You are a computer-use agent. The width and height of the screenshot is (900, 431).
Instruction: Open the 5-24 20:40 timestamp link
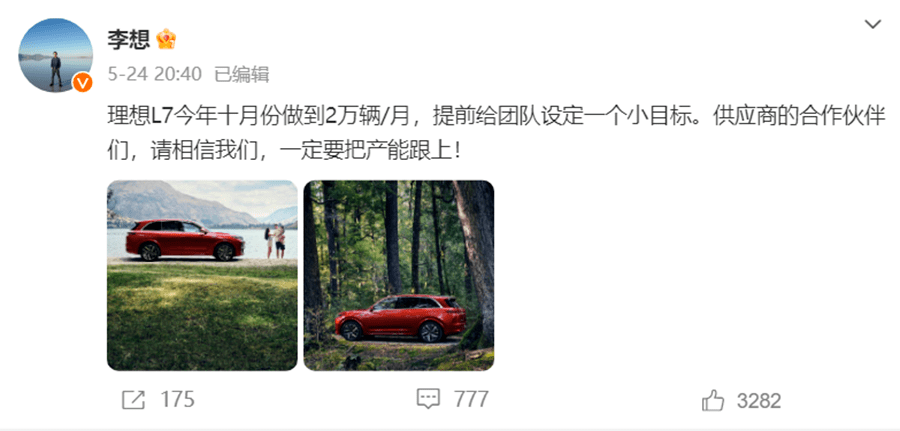(154, 74)
